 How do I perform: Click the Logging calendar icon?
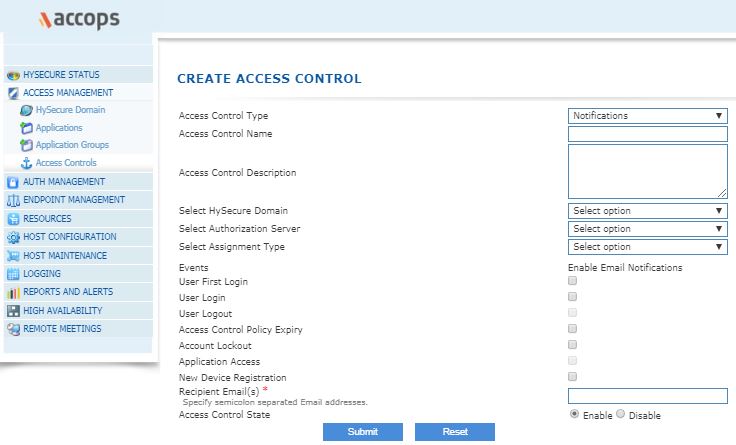(13, 274)
